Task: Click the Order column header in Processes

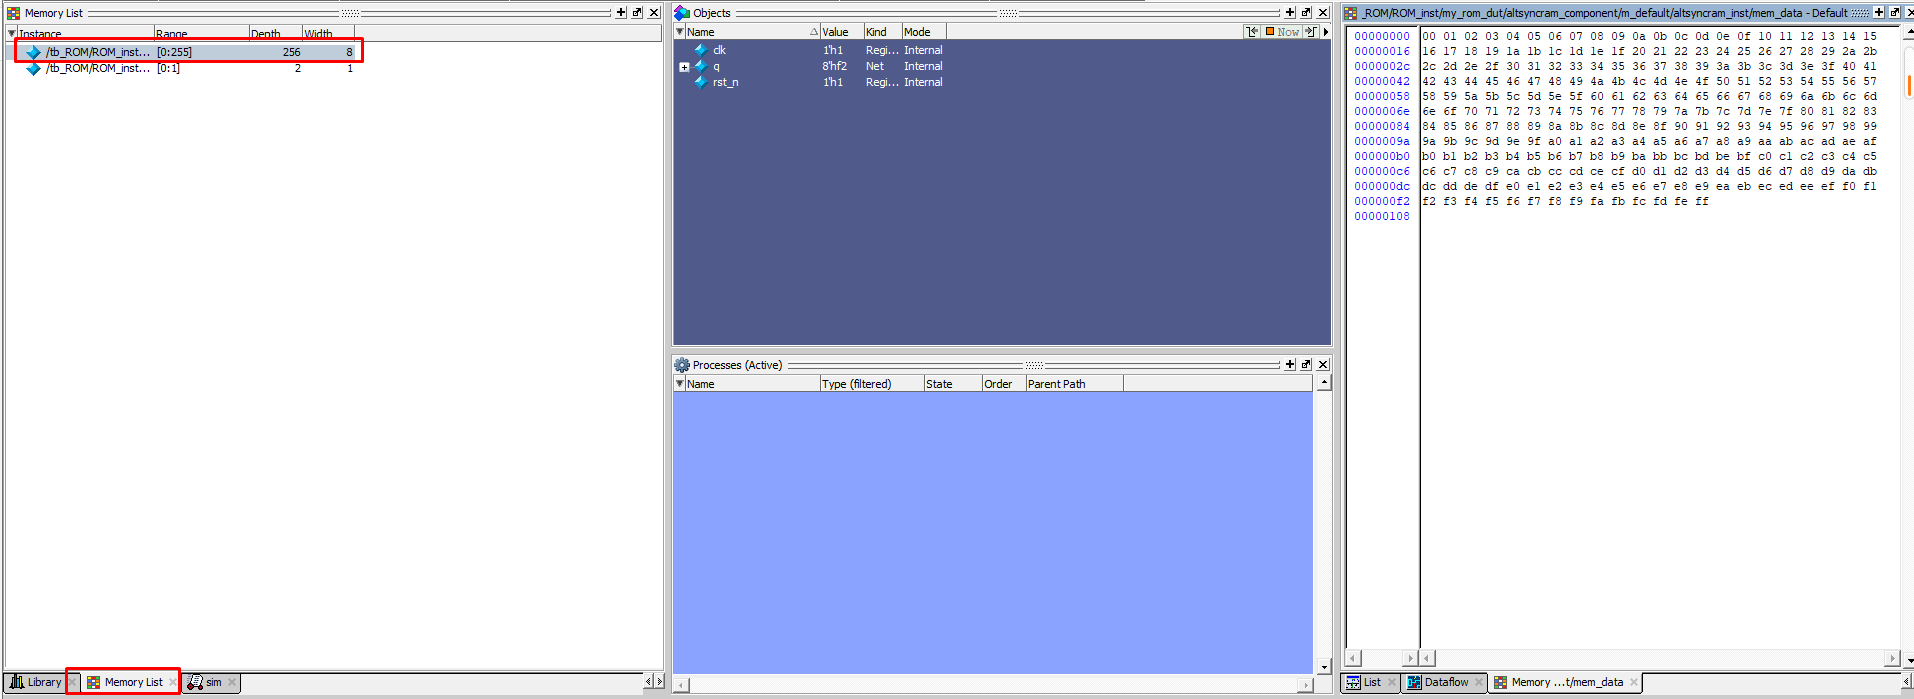Action: (1003, 384)
